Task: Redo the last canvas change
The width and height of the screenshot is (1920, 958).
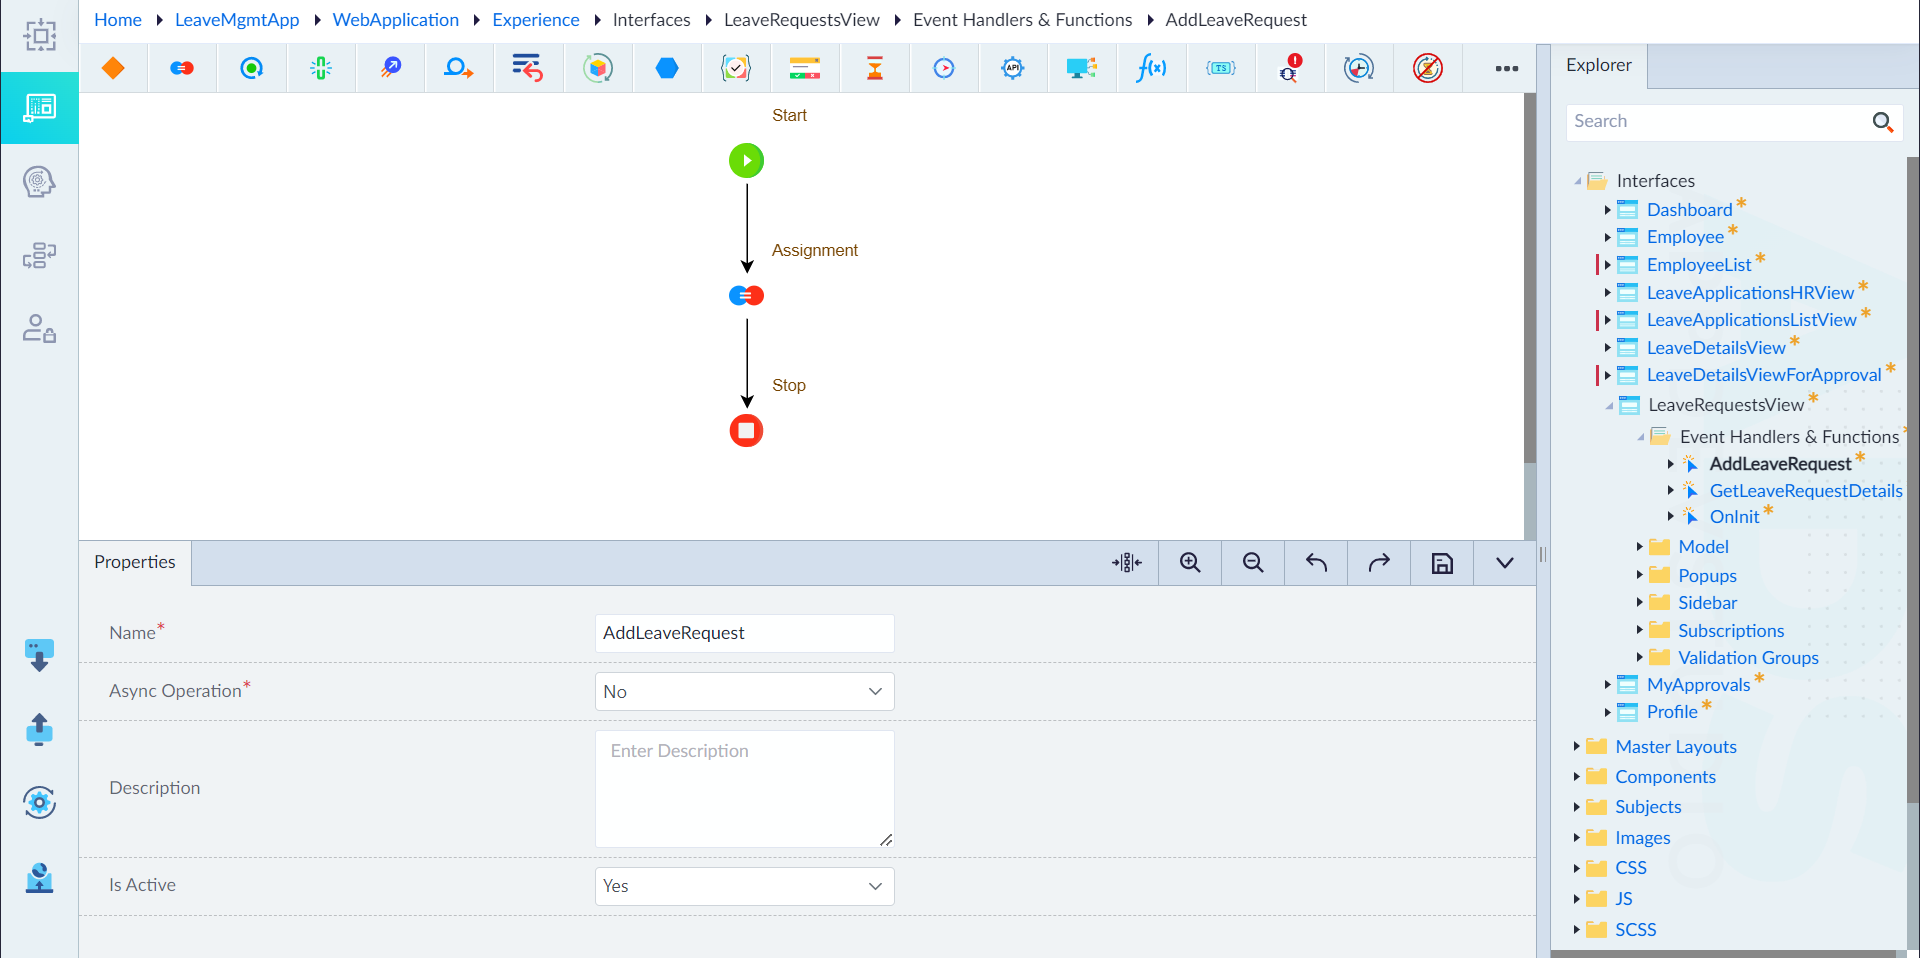Action: (1379, 563)
